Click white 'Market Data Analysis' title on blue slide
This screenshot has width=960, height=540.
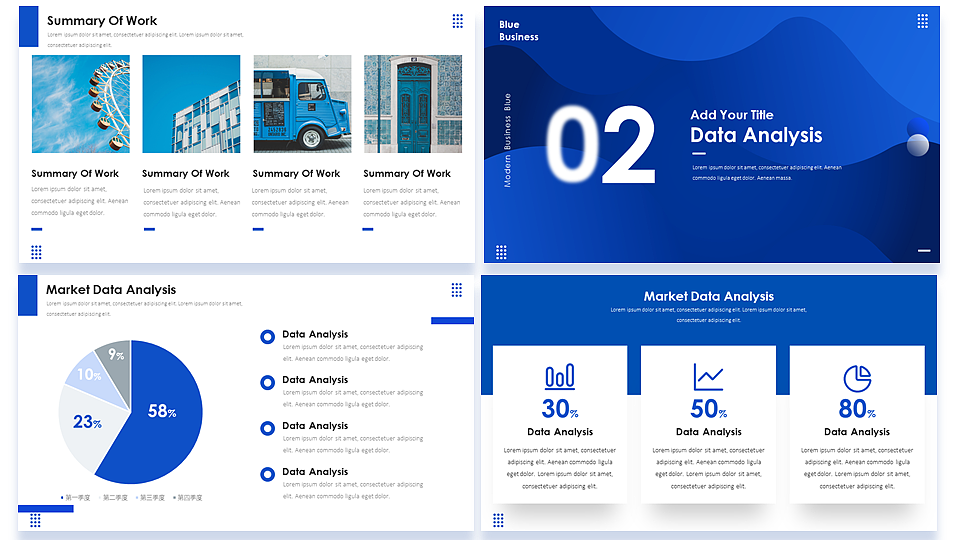708,296
